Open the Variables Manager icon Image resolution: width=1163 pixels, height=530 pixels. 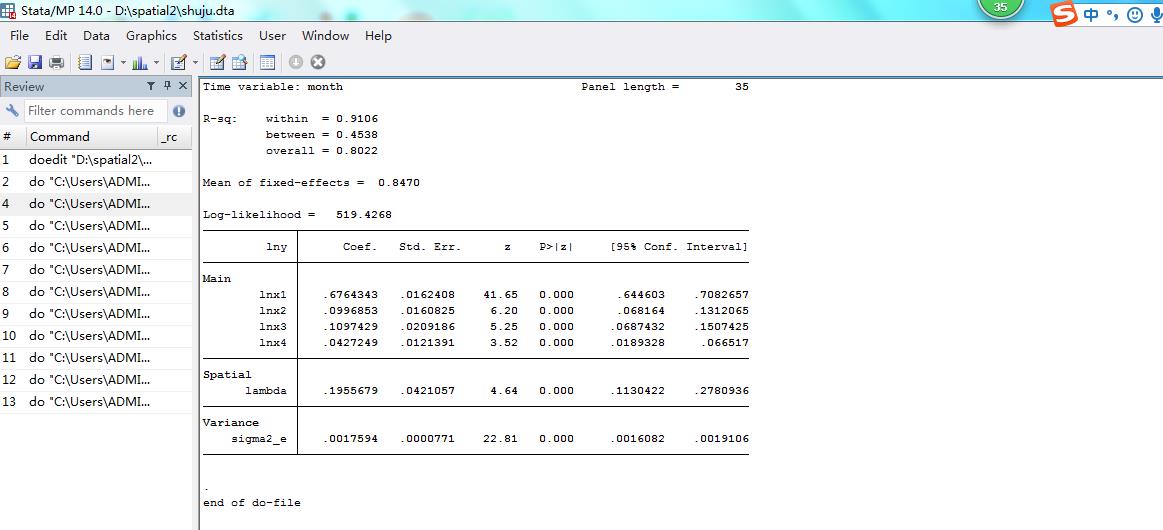(x=267, y=62)
